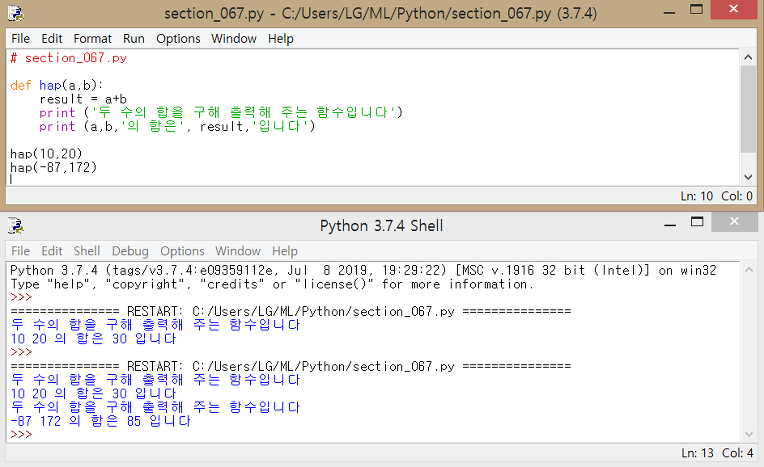Image resolution: width=764 pixels, height=467 pixels.
Task: Open the Shell menu in Python Shell
Action: (87, 251)
